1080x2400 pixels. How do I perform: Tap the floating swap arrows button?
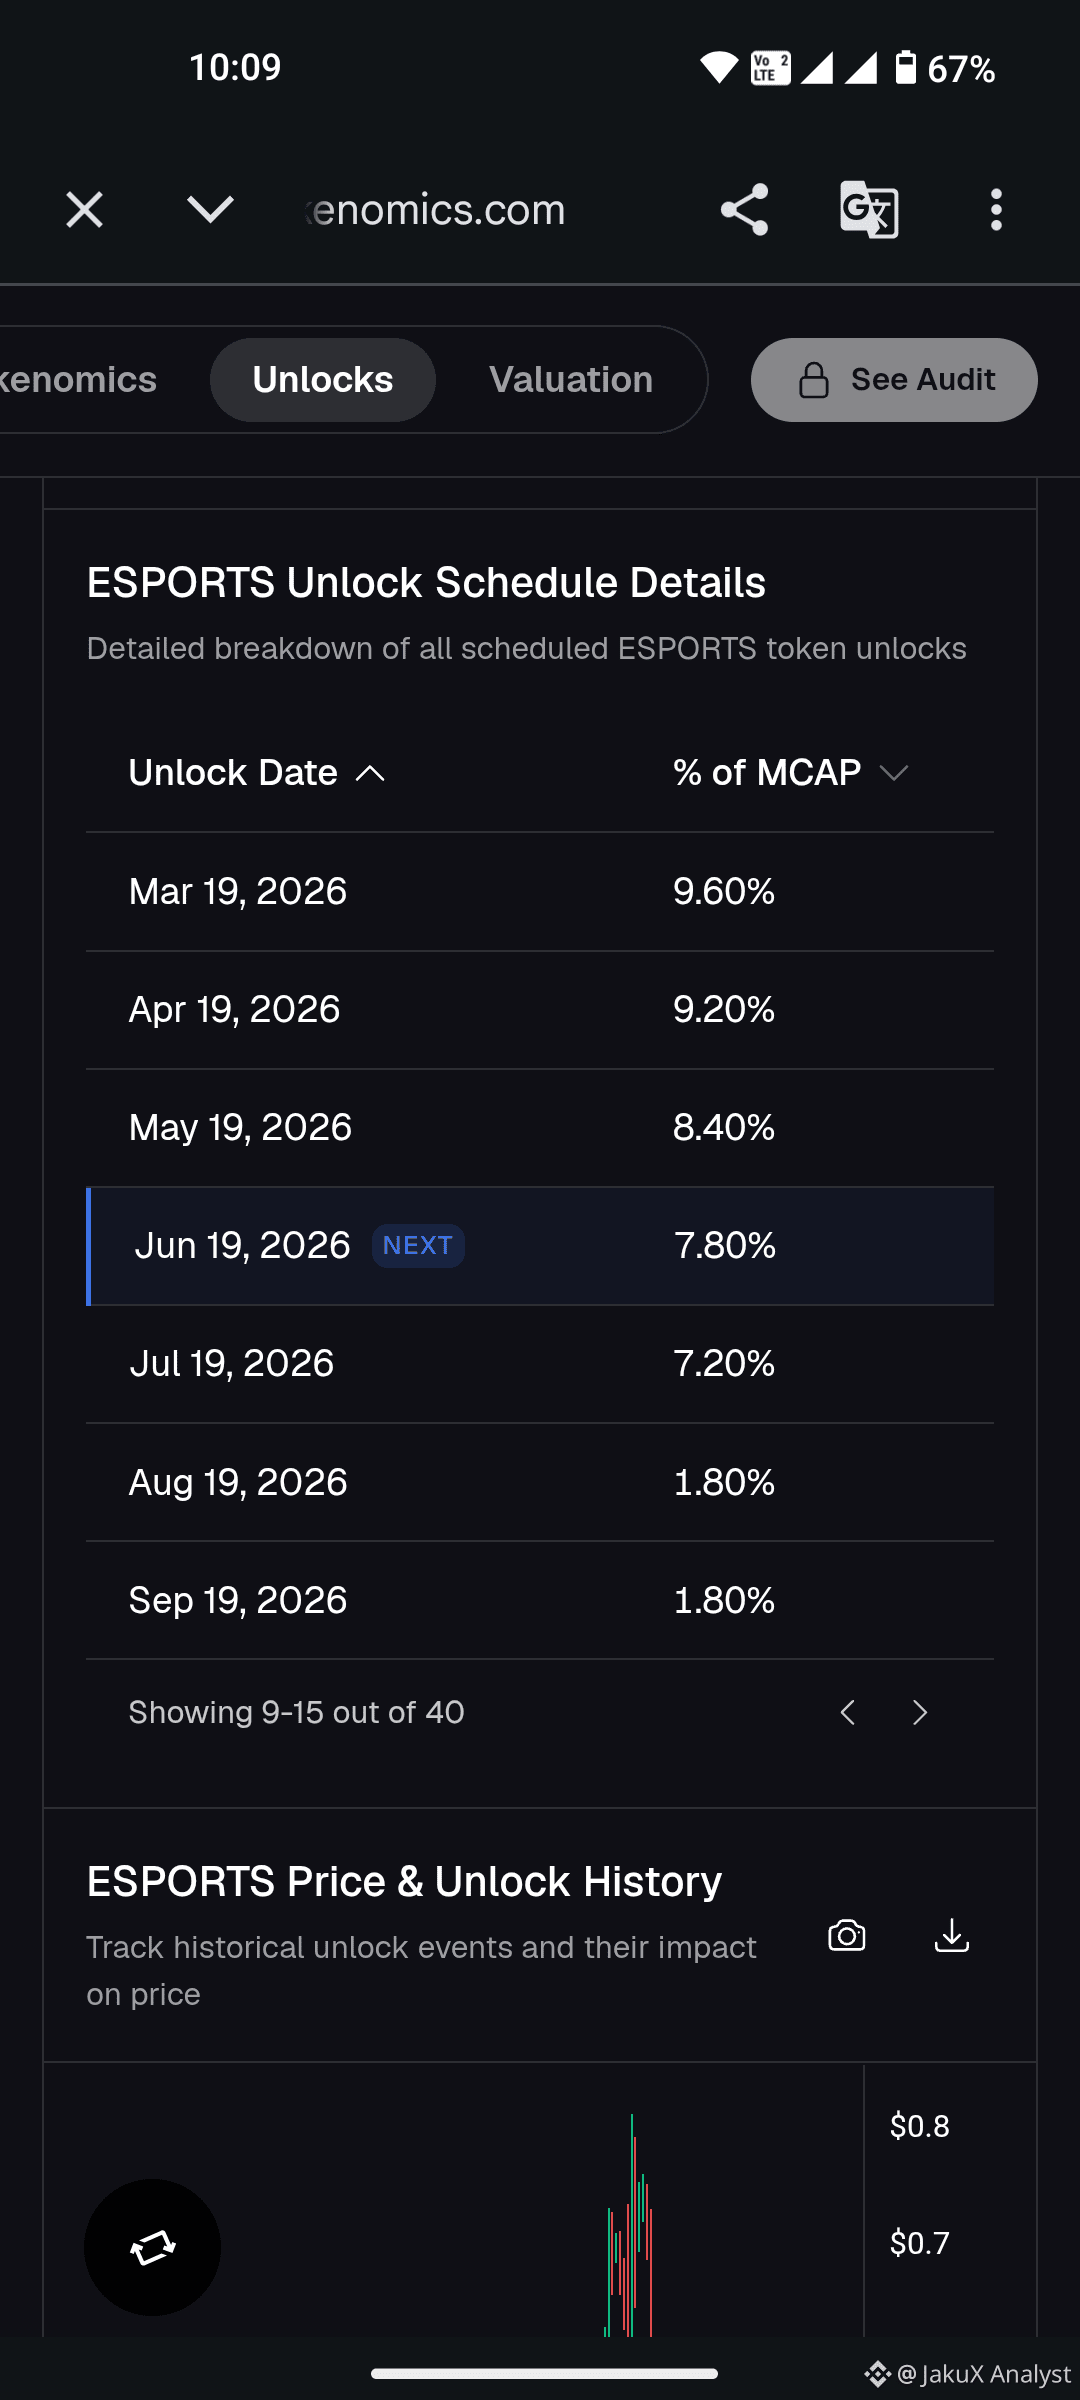click(x=152, y=2247)
